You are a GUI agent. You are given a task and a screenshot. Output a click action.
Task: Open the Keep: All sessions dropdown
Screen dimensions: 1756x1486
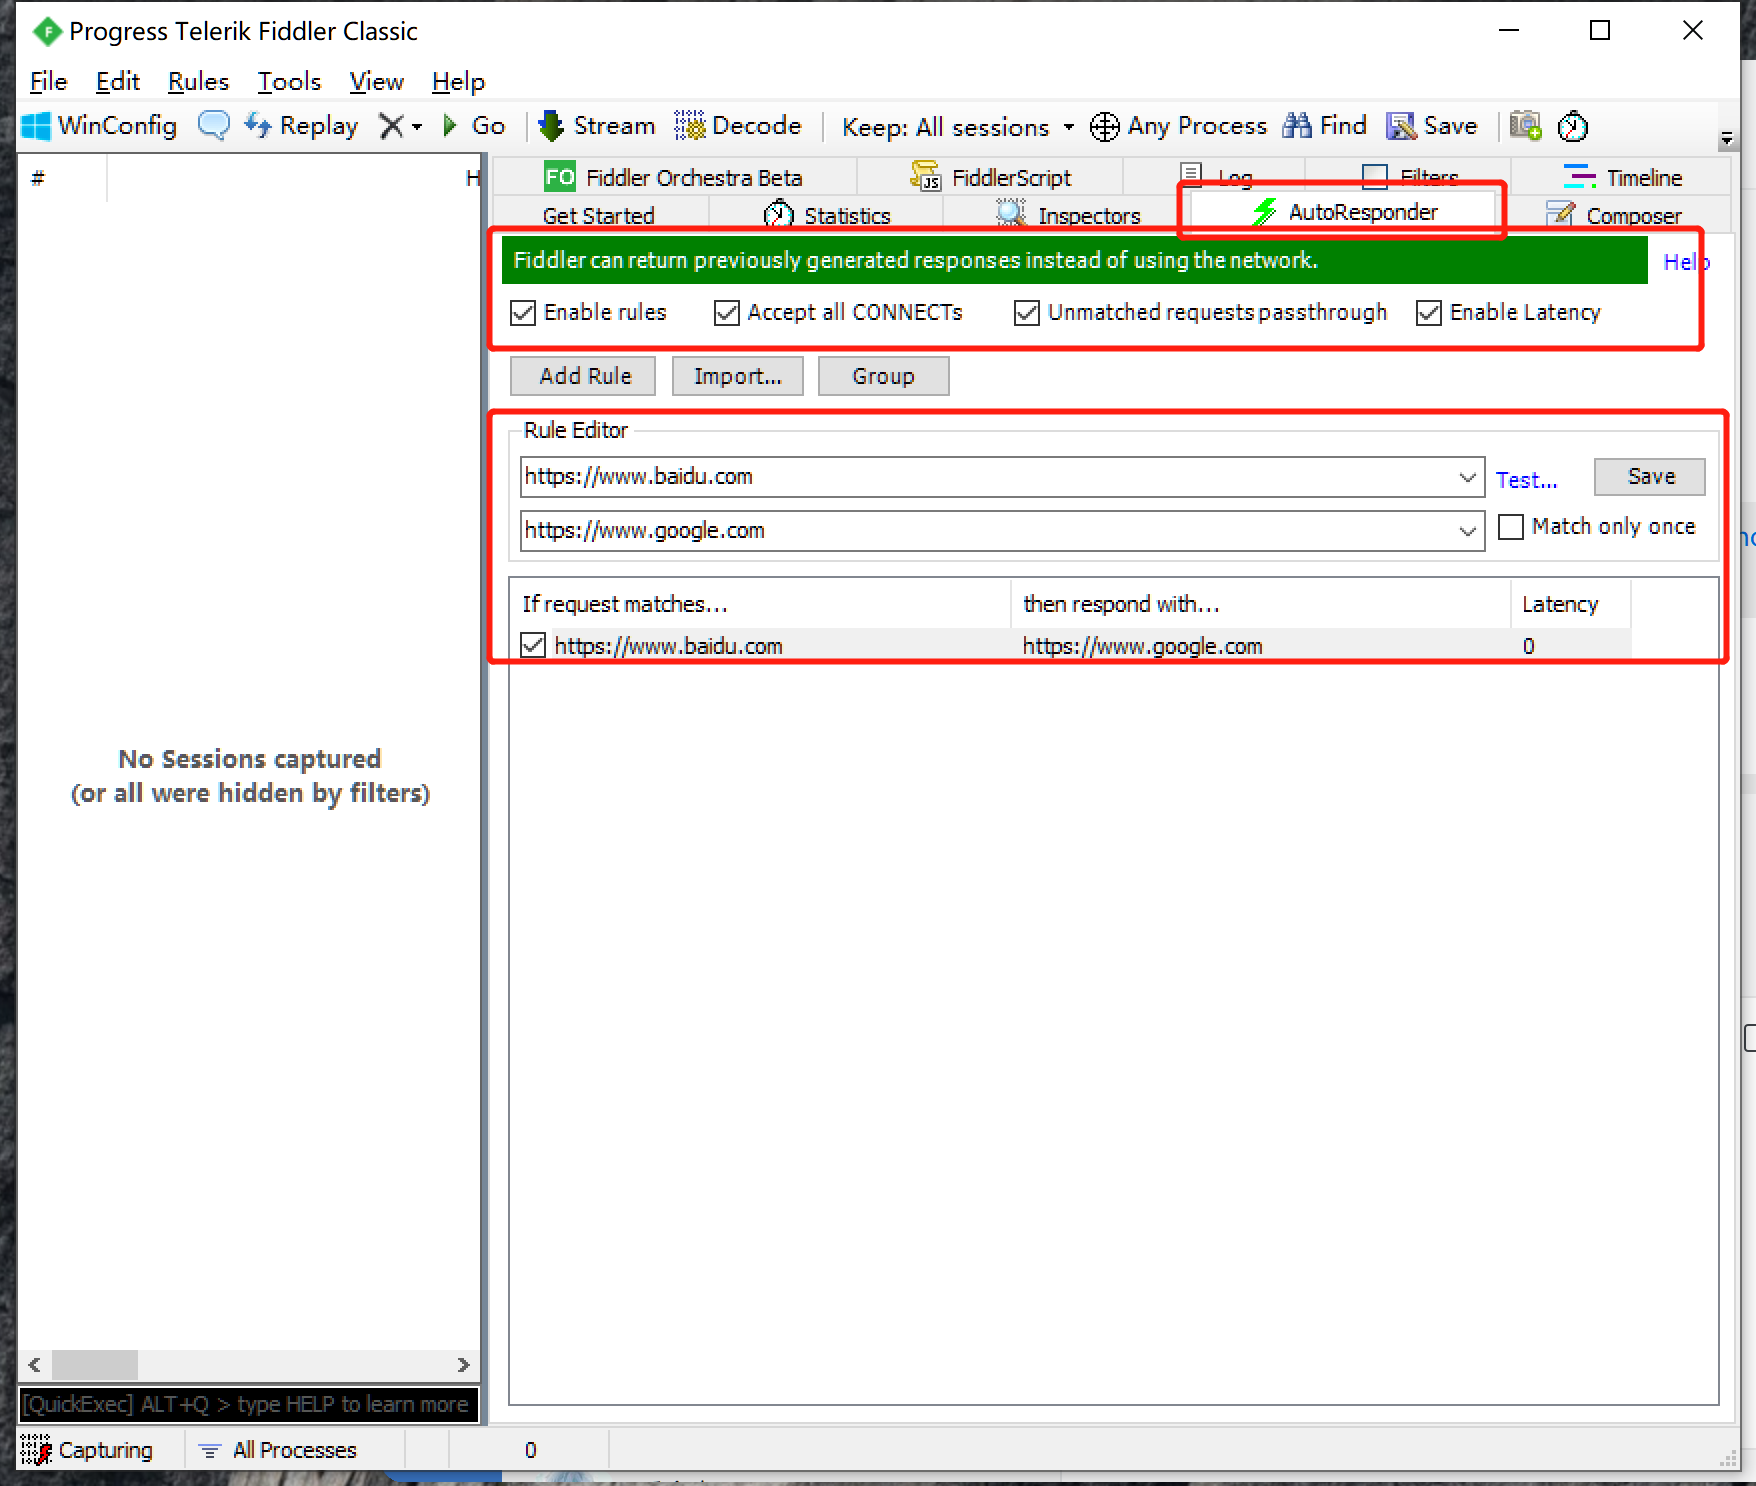(958, 127)
